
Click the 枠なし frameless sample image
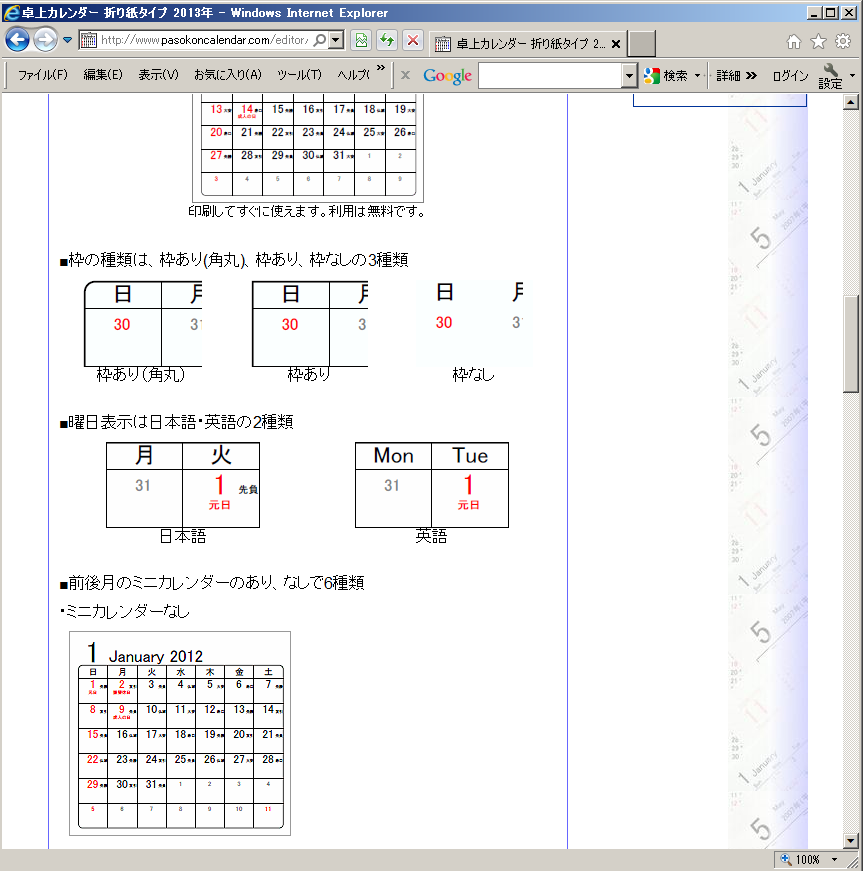(475, 323)
